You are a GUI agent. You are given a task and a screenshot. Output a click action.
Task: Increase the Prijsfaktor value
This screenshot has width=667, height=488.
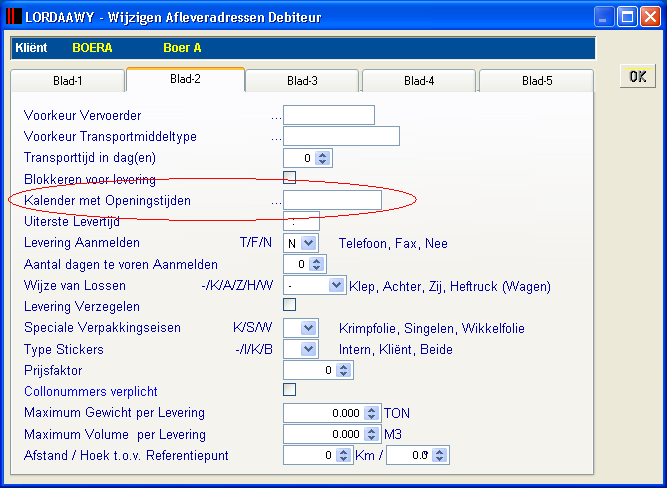pos(343,367)
